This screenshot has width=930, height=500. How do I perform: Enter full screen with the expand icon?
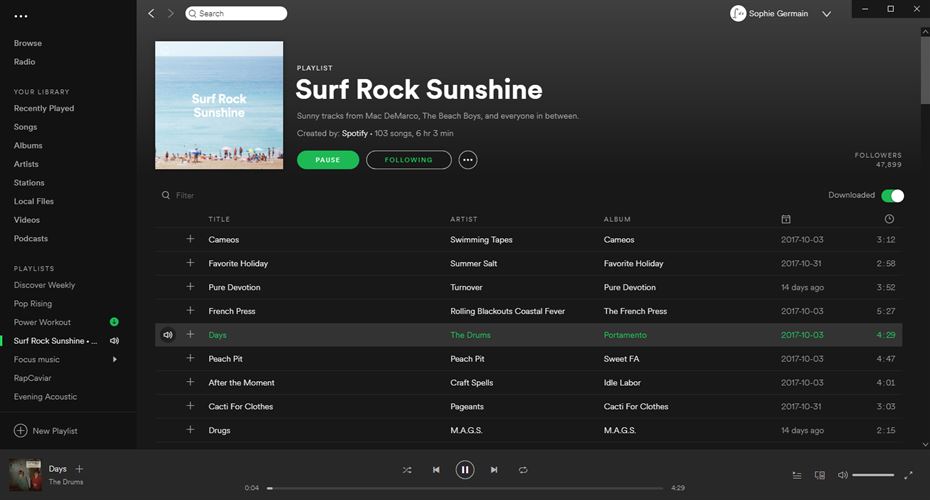pyautogui.click(x=908, y=475)
